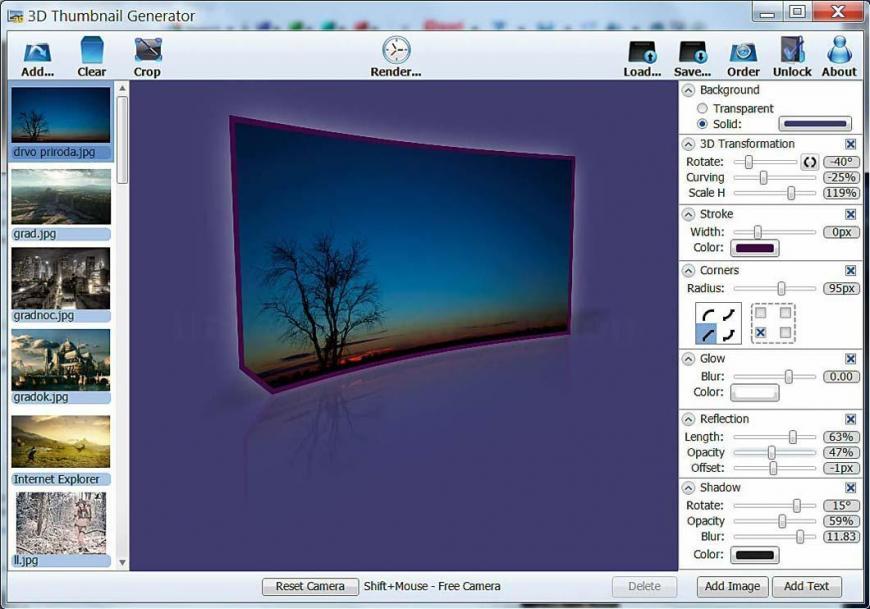Click the thumbnail list scroll-up arrow
Screen dimensions: 870x609
pyautogui.click(x=123, y=88)
